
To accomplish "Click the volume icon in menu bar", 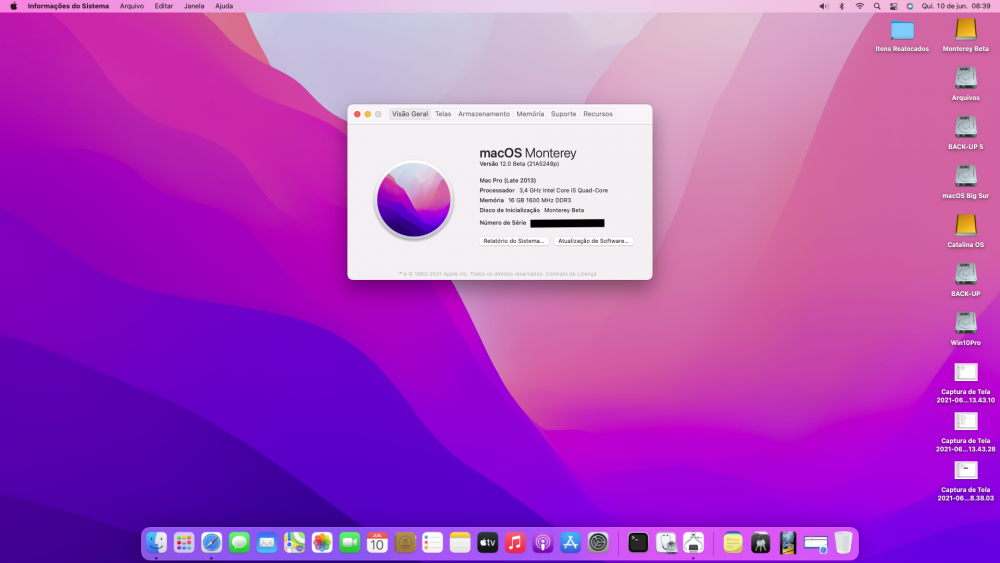I will tap(823, 6).
